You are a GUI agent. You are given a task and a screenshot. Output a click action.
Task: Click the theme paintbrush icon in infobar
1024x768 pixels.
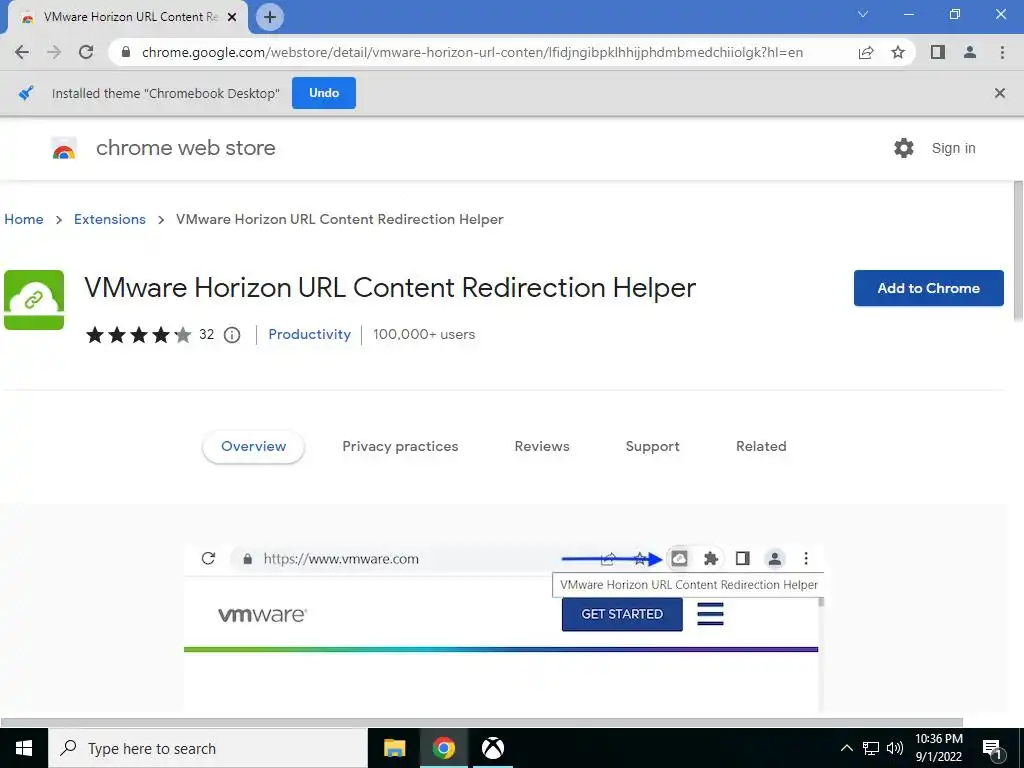point(26,93)
